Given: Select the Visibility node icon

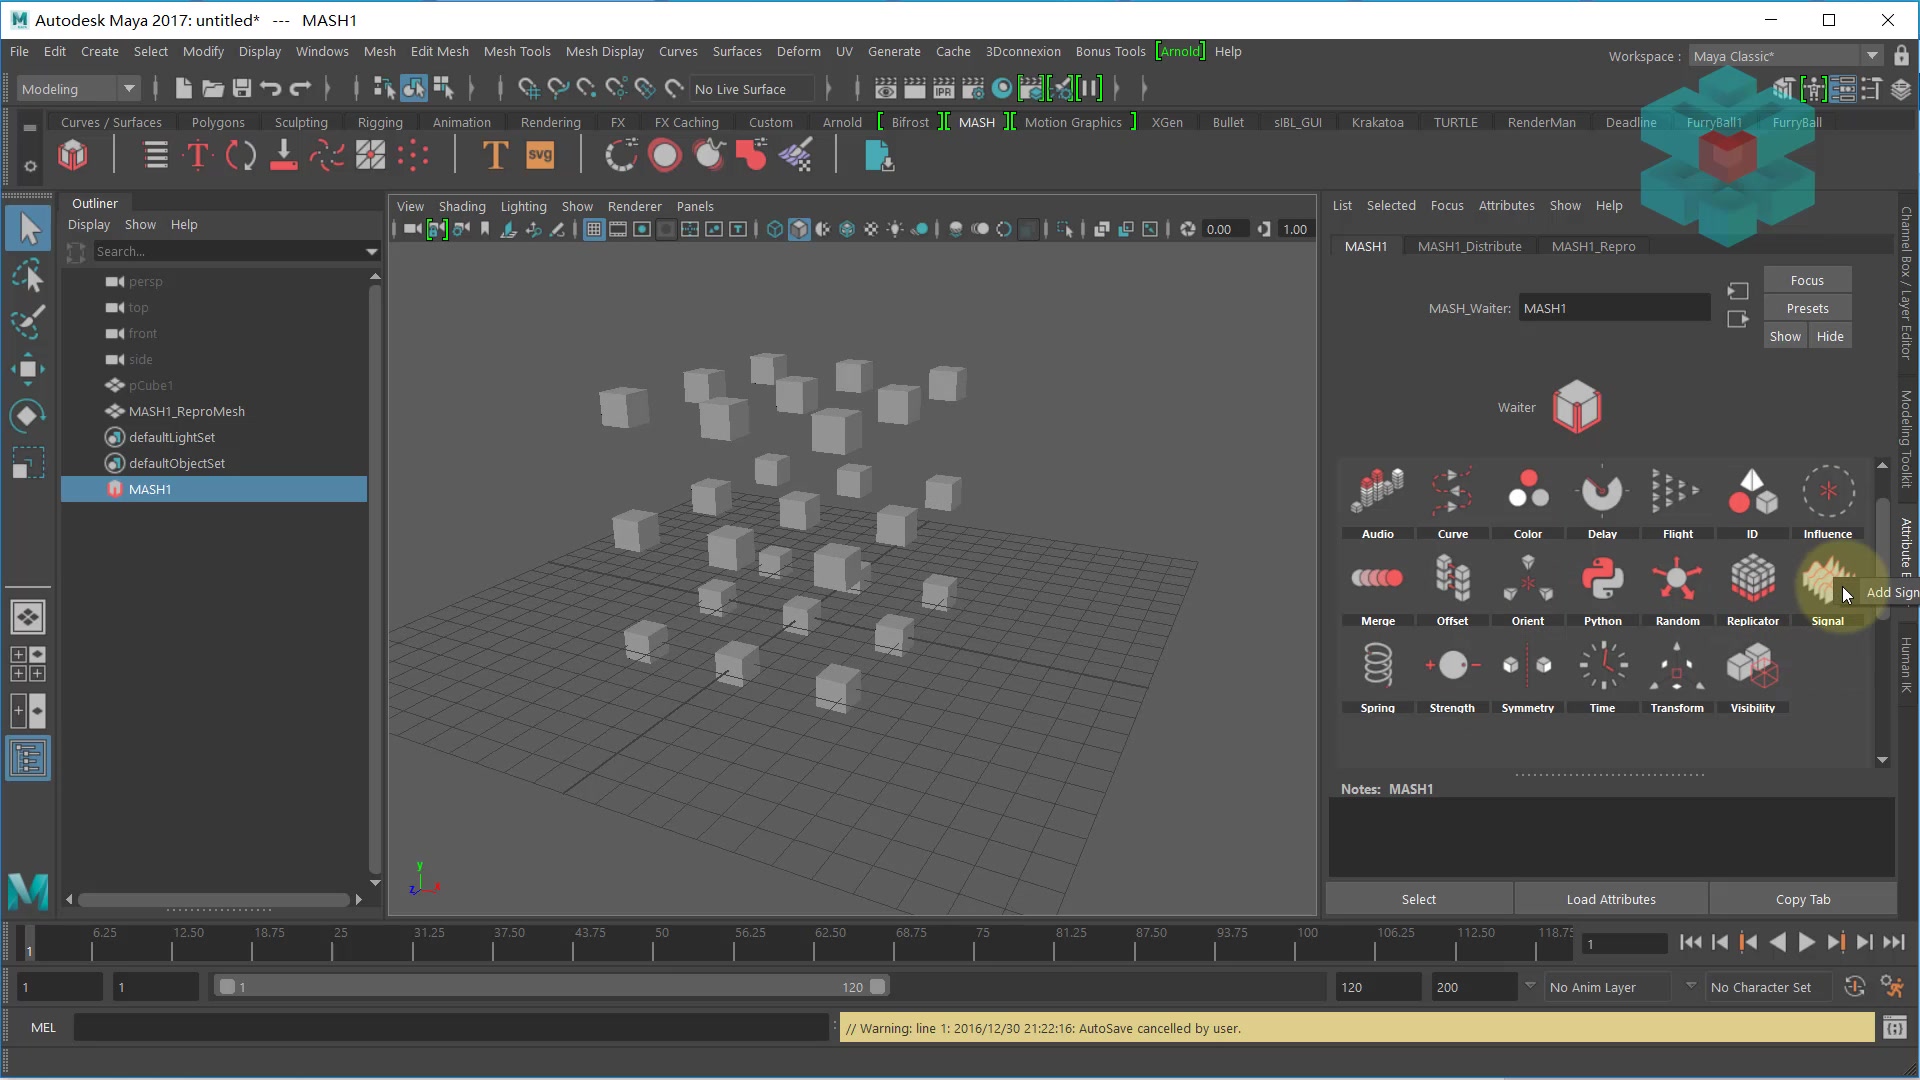Looking at the screenshot, I should click(1752, 666).
